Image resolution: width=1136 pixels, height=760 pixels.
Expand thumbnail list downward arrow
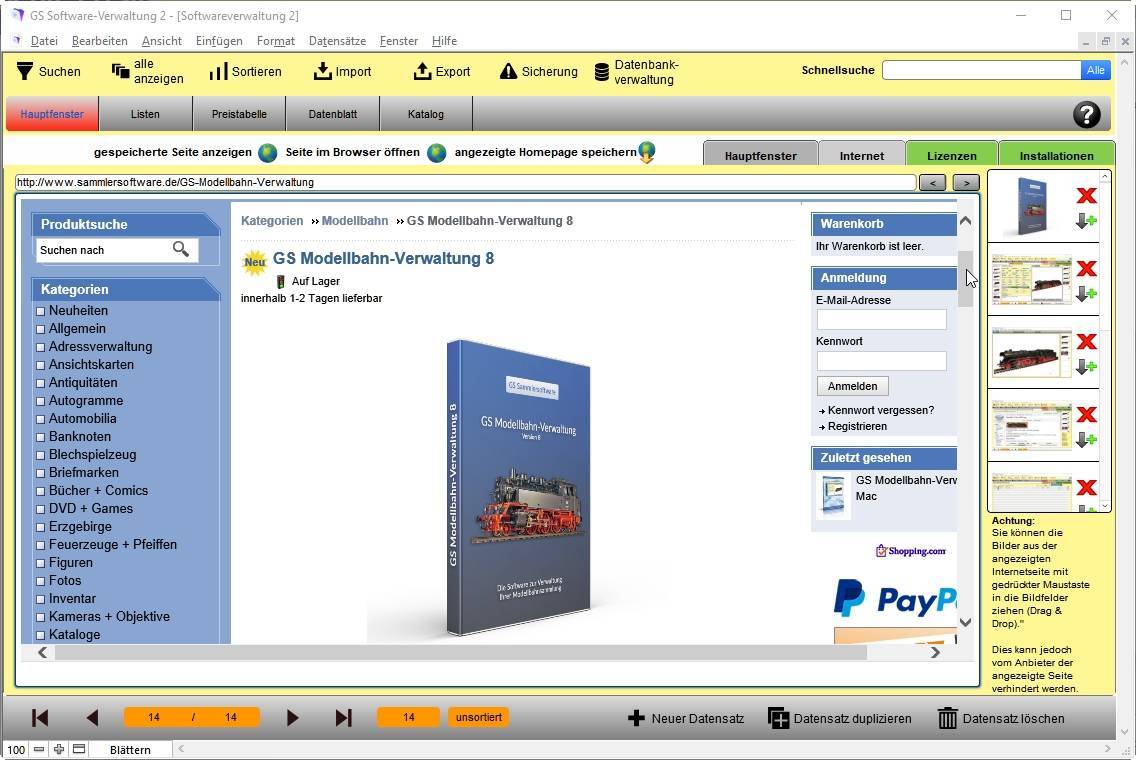[x=1105, y=506]
